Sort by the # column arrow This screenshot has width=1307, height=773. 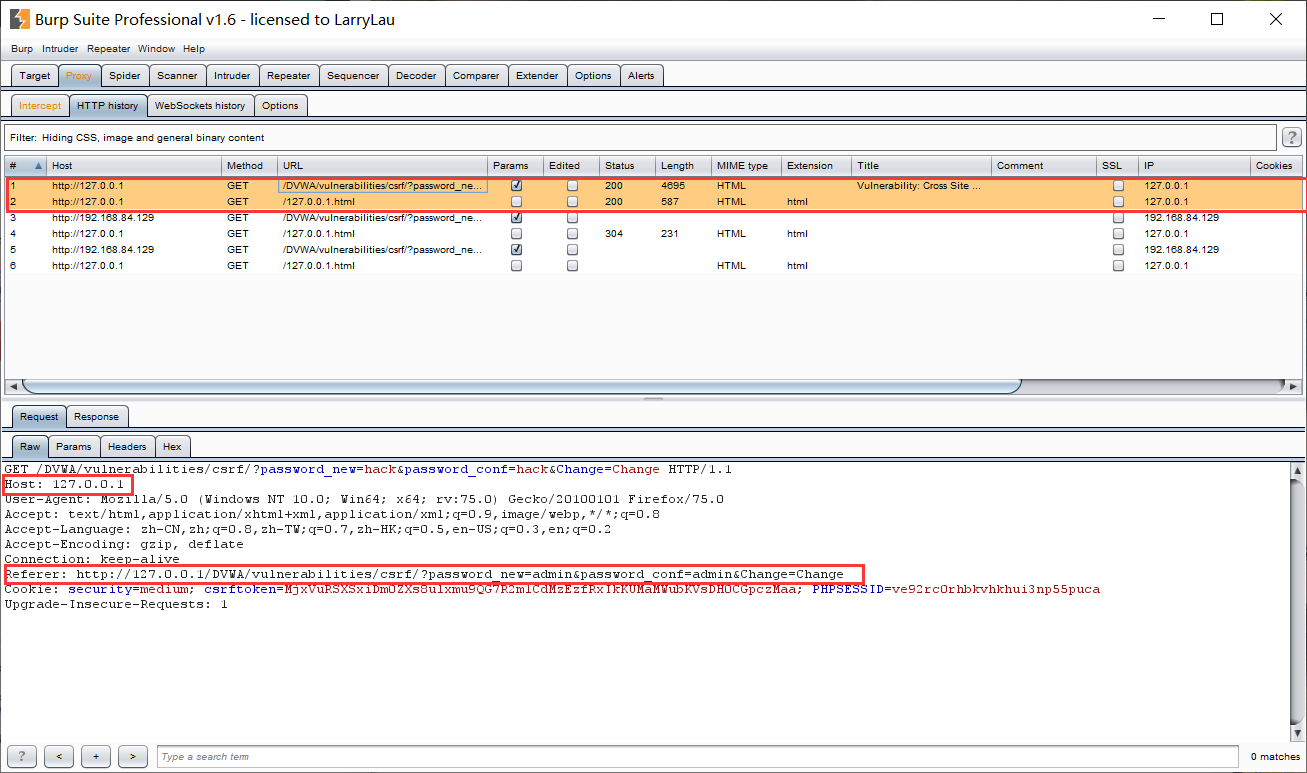click(x=39, y=166)
